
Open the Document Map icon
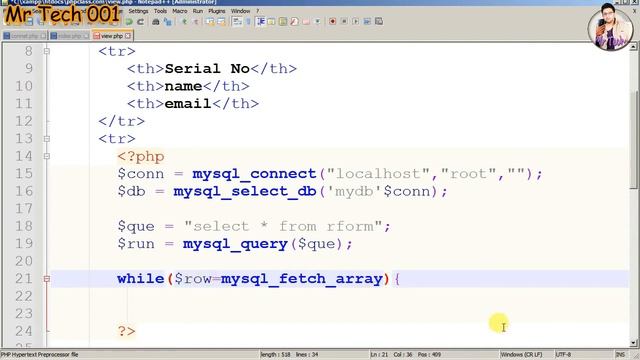point(282,22)
